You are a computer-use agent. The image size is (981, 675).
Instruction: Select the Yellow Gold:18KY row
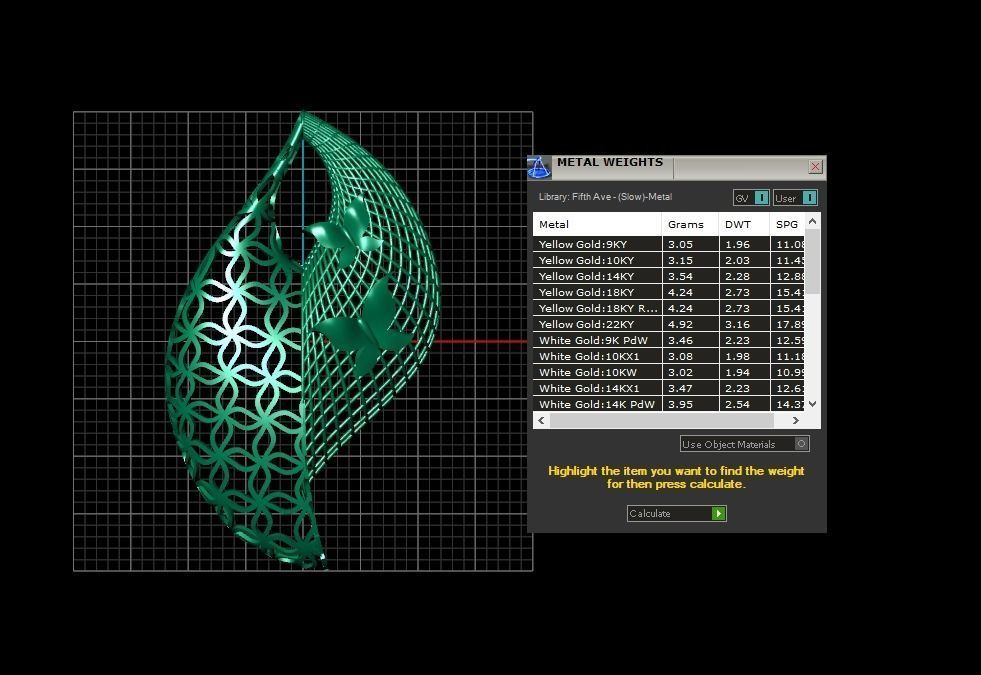click(x=669, y=292)
